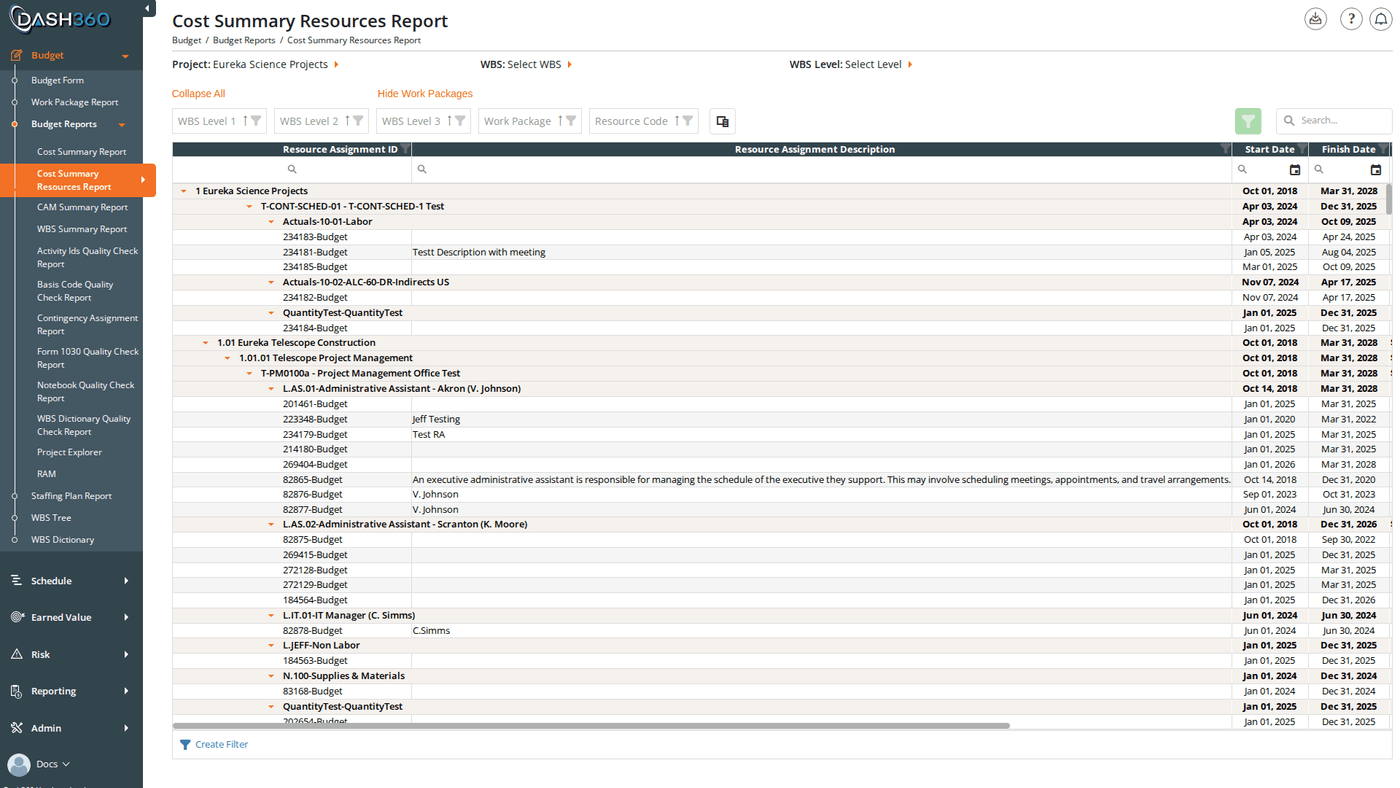Click the export/download icon at top right
1400x788 pixels.
click(x=1315, y=19)
